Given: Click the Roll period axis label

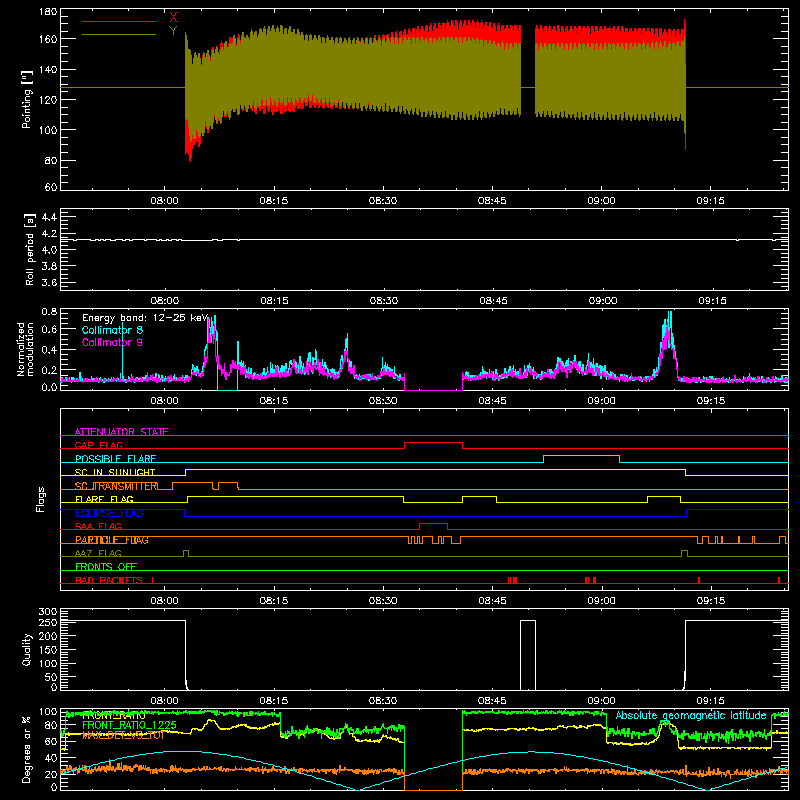Looking at the screenshot, I should [x=29, y=249].
